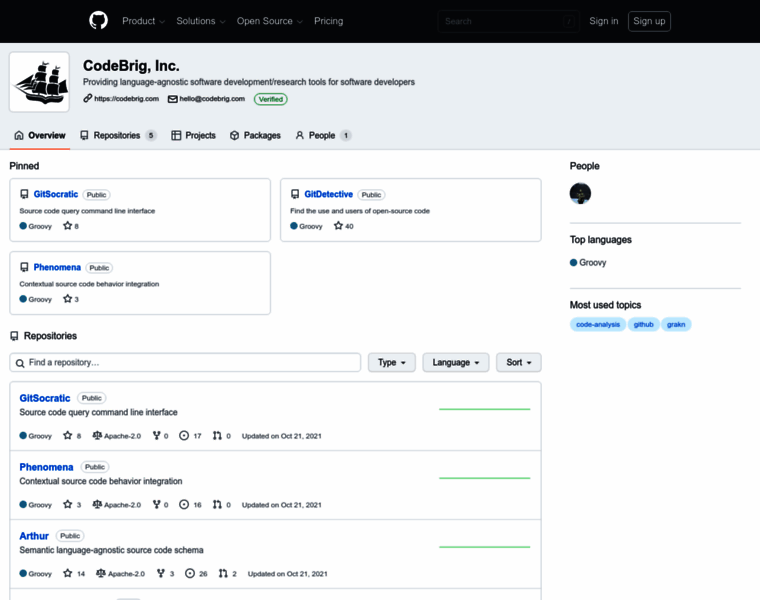The height and width of the screenshot is (600, 760).
Task: Click the repo icon next to pinned GitSocratic
Action: [x=24, y=194]
